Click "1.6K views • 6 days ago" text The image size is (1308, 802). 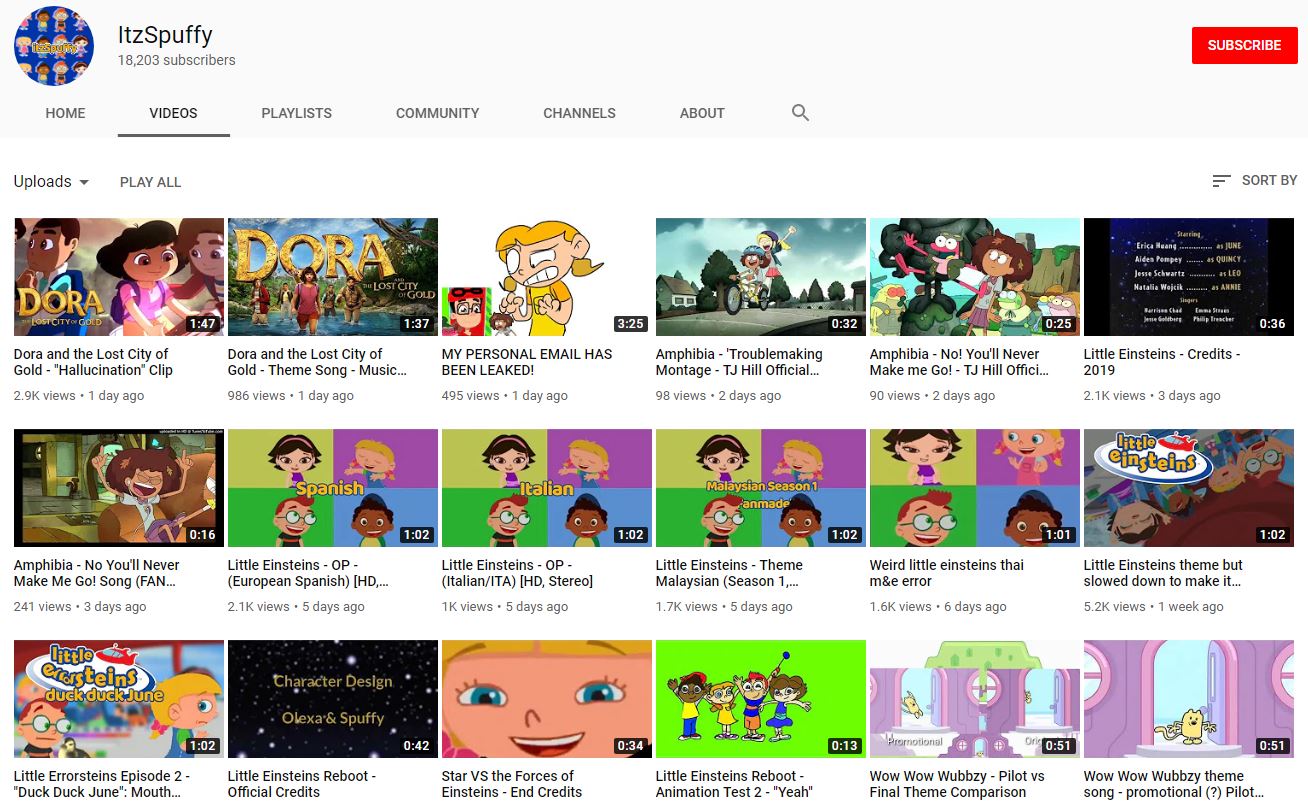[937, 607]
